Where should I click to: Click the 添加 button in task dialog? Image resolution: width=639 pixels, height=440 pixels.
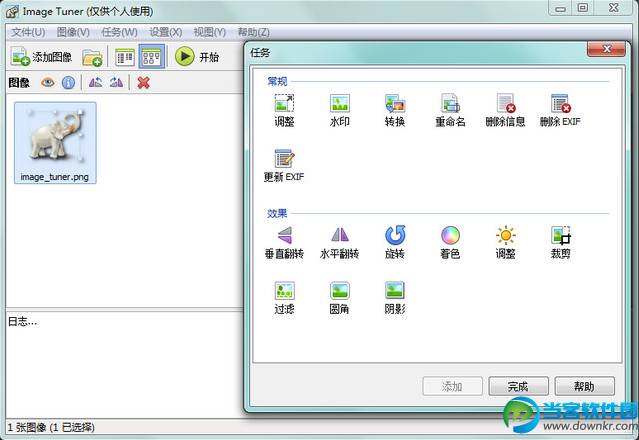(452, 386)
